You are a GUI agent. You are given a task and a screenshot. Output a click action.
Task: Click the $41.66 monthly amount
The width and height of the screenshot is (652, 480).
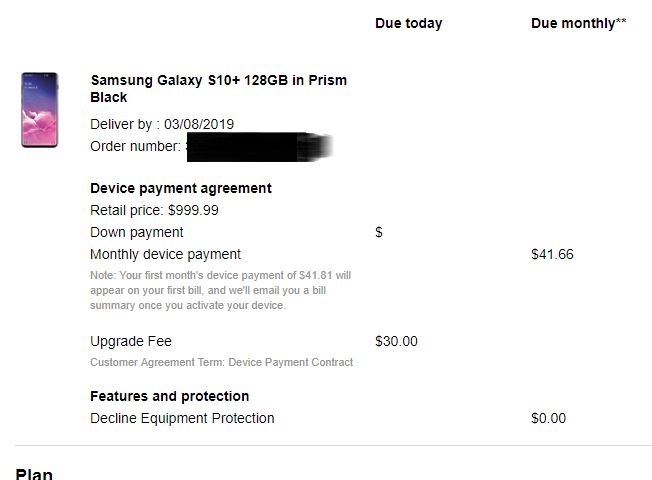552,254
